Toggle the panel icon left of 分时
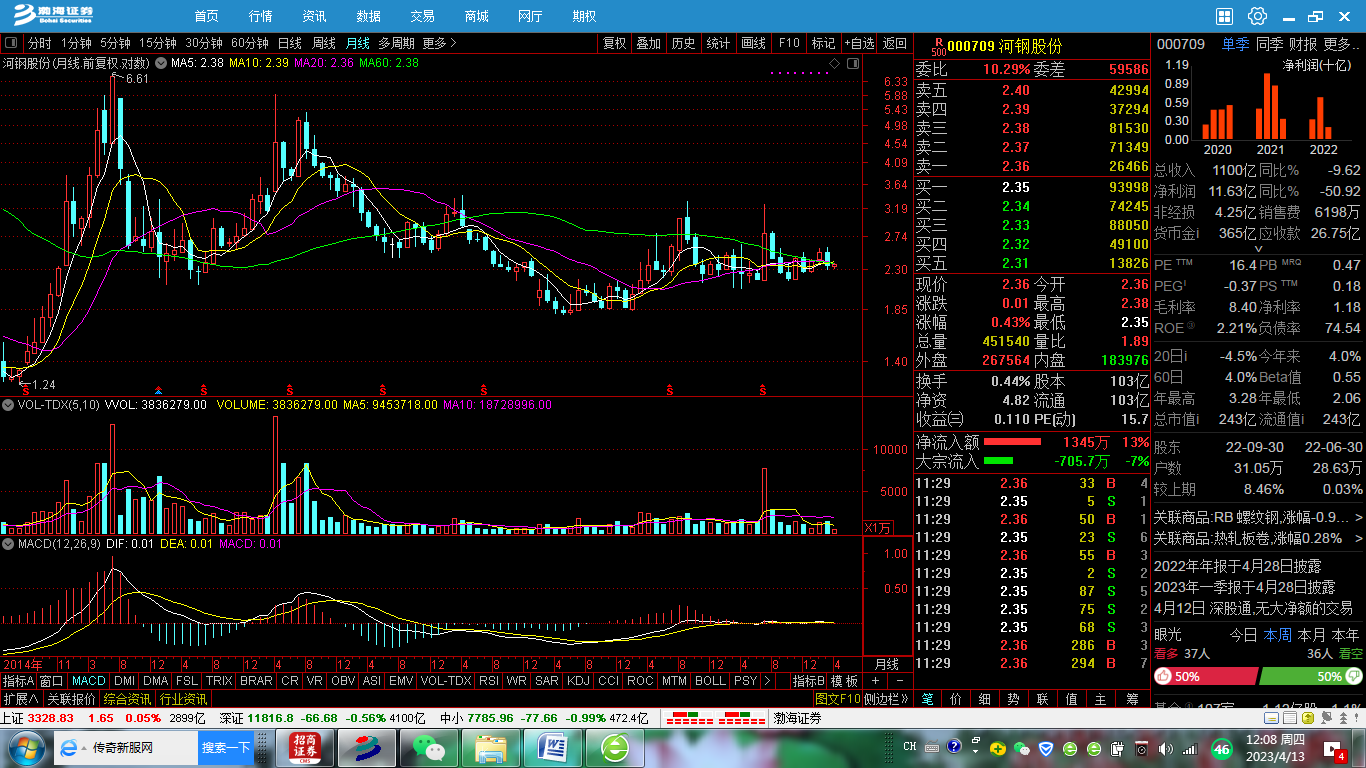 [x=11, y=43]
